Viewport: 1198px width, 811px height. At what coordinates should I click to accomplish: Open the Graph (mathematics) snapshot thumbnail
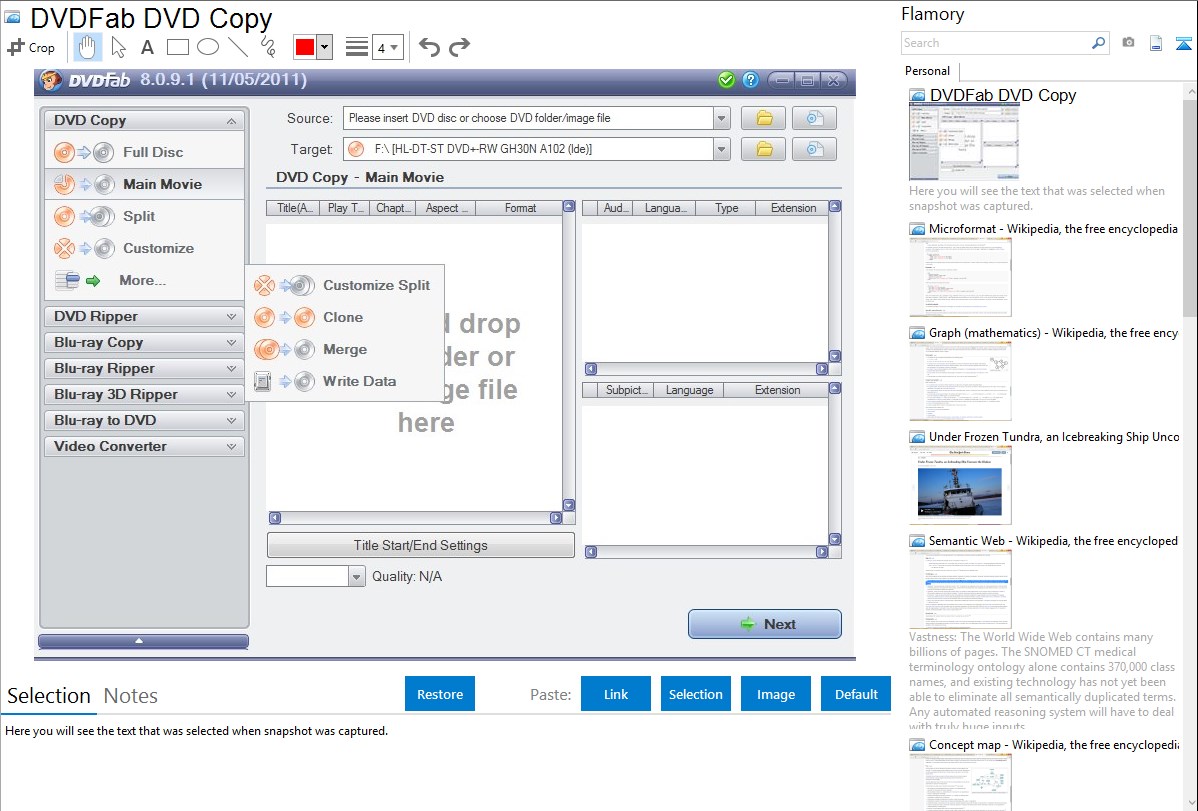[960, 381]
